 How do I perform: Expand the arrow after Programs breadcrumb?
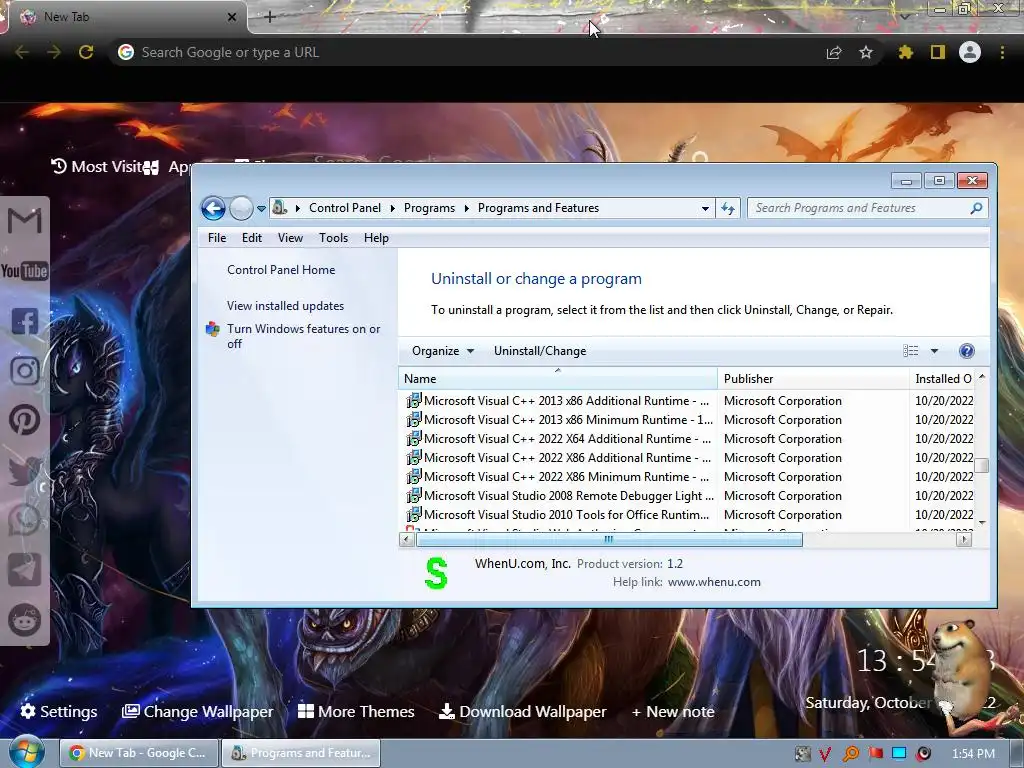tap(467, 208)
